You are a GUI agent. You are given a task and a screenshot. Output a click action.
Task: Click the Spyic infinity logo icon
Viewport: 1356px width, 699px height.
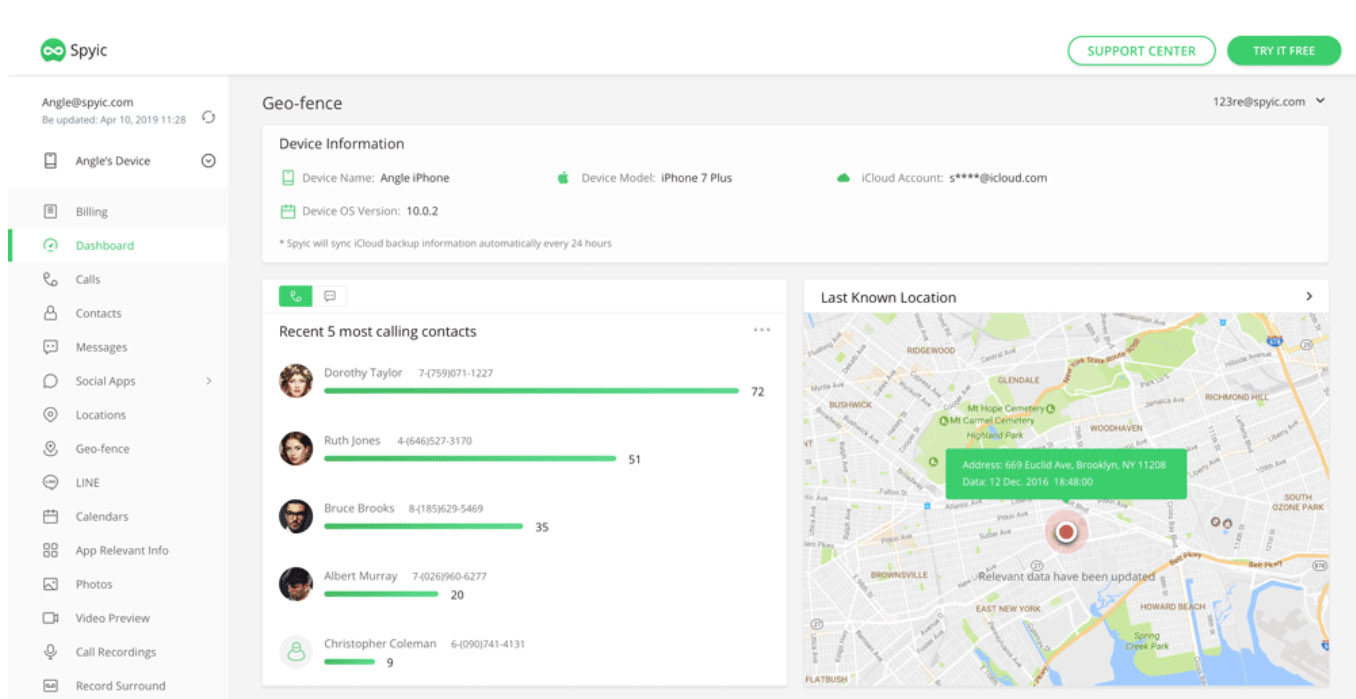(52, 50)
